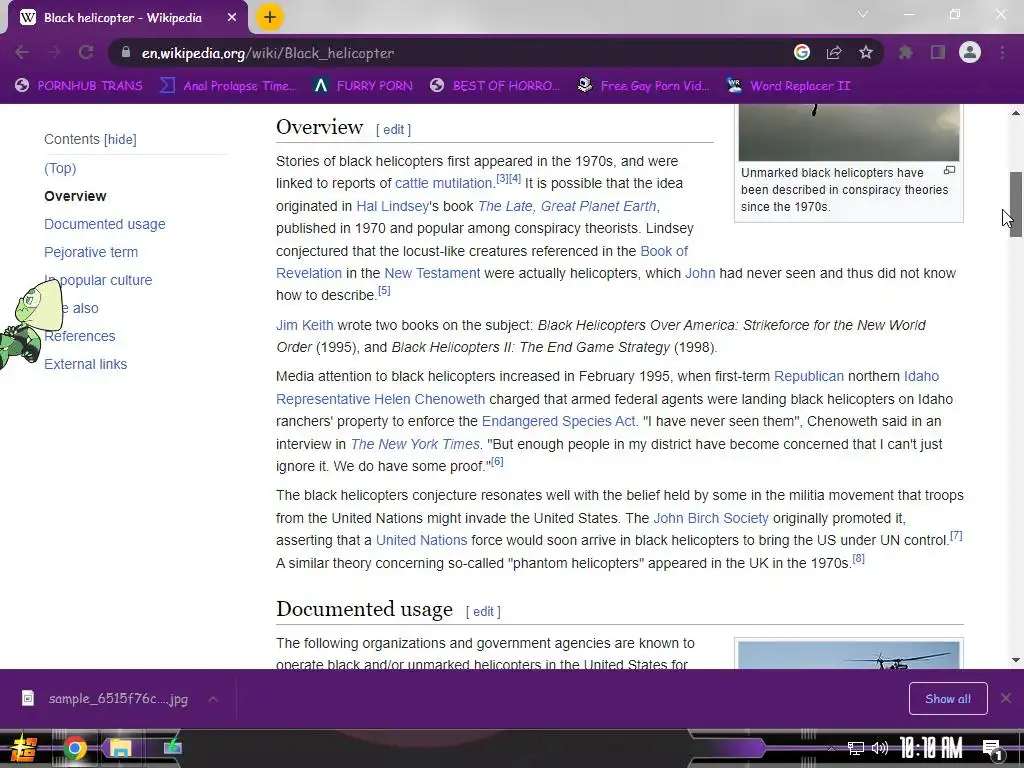Open the notification center icon

click(x=992, y=750)
